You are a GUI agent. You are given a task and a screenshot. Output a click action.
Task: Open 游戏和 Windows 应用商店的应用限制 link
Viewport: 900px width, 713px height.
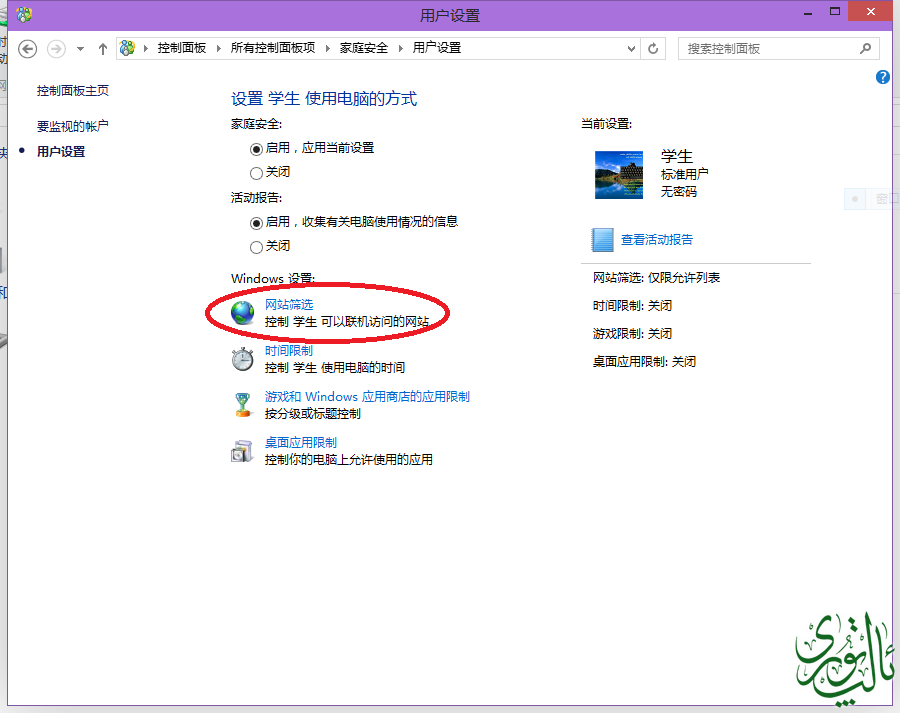click(x=367, y=397)
